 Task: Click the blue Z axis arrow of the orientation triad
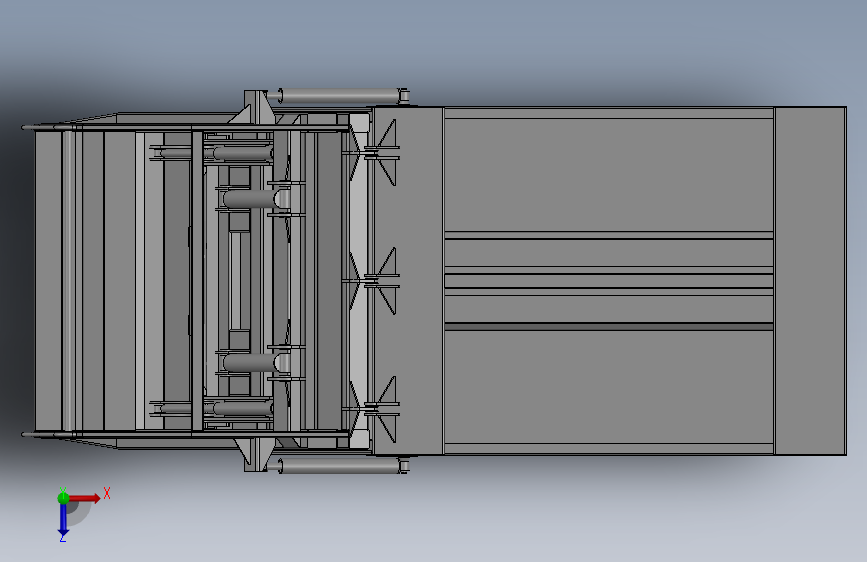[x=63, y=520]
